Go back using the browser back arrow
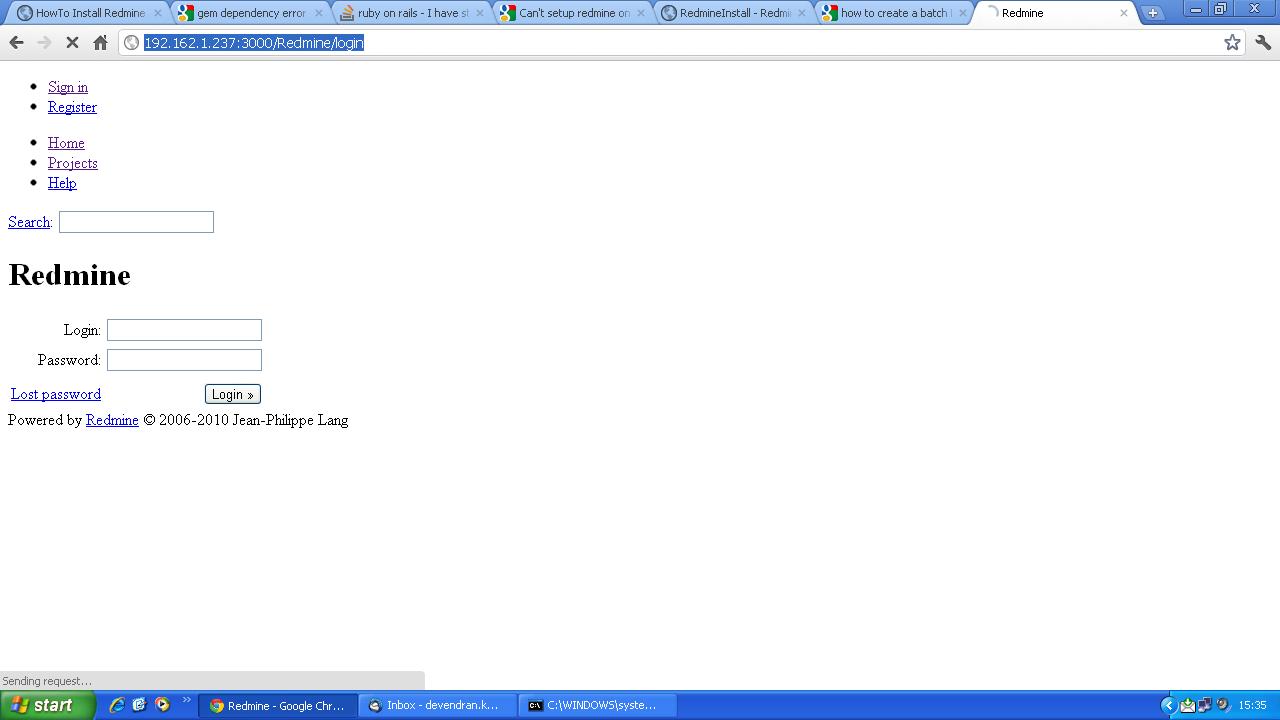 pos(16,43)
